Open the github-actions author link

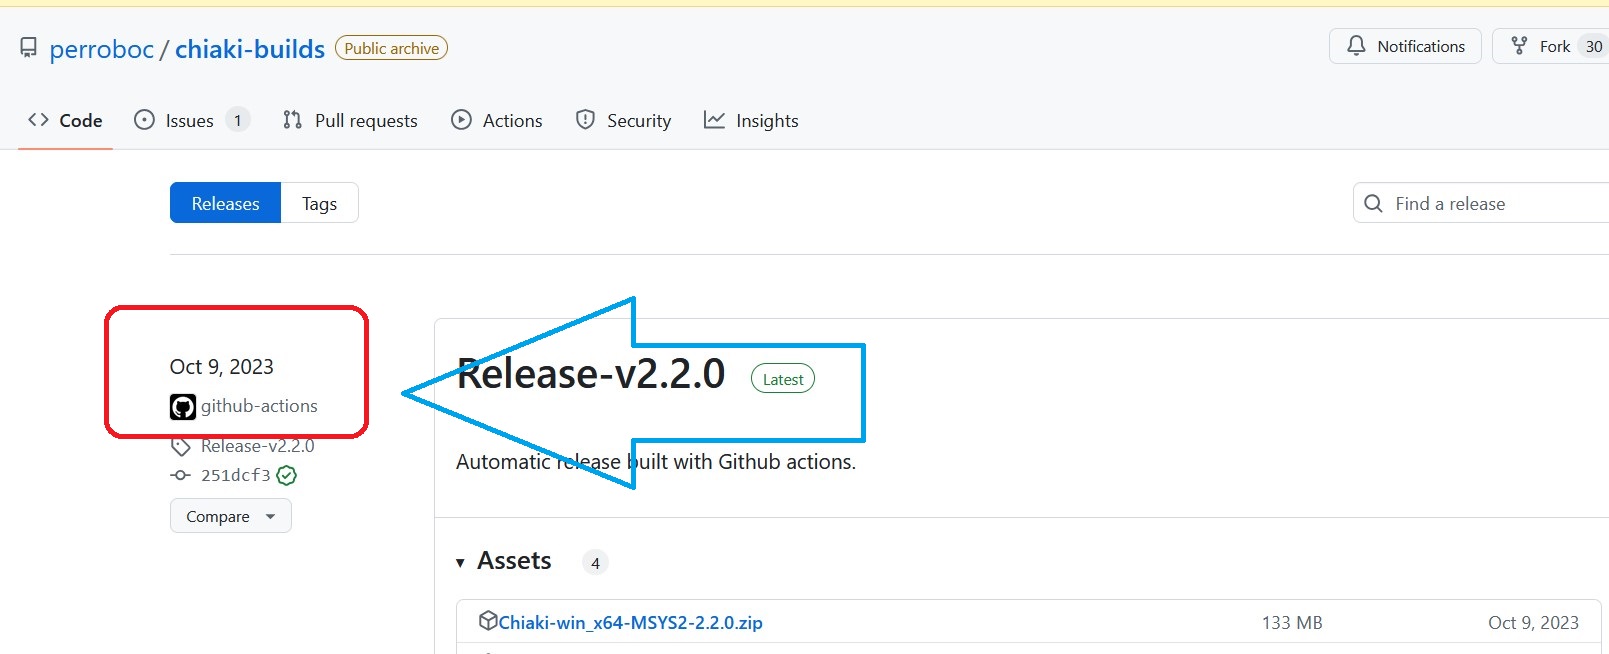(x=259, y=406)
